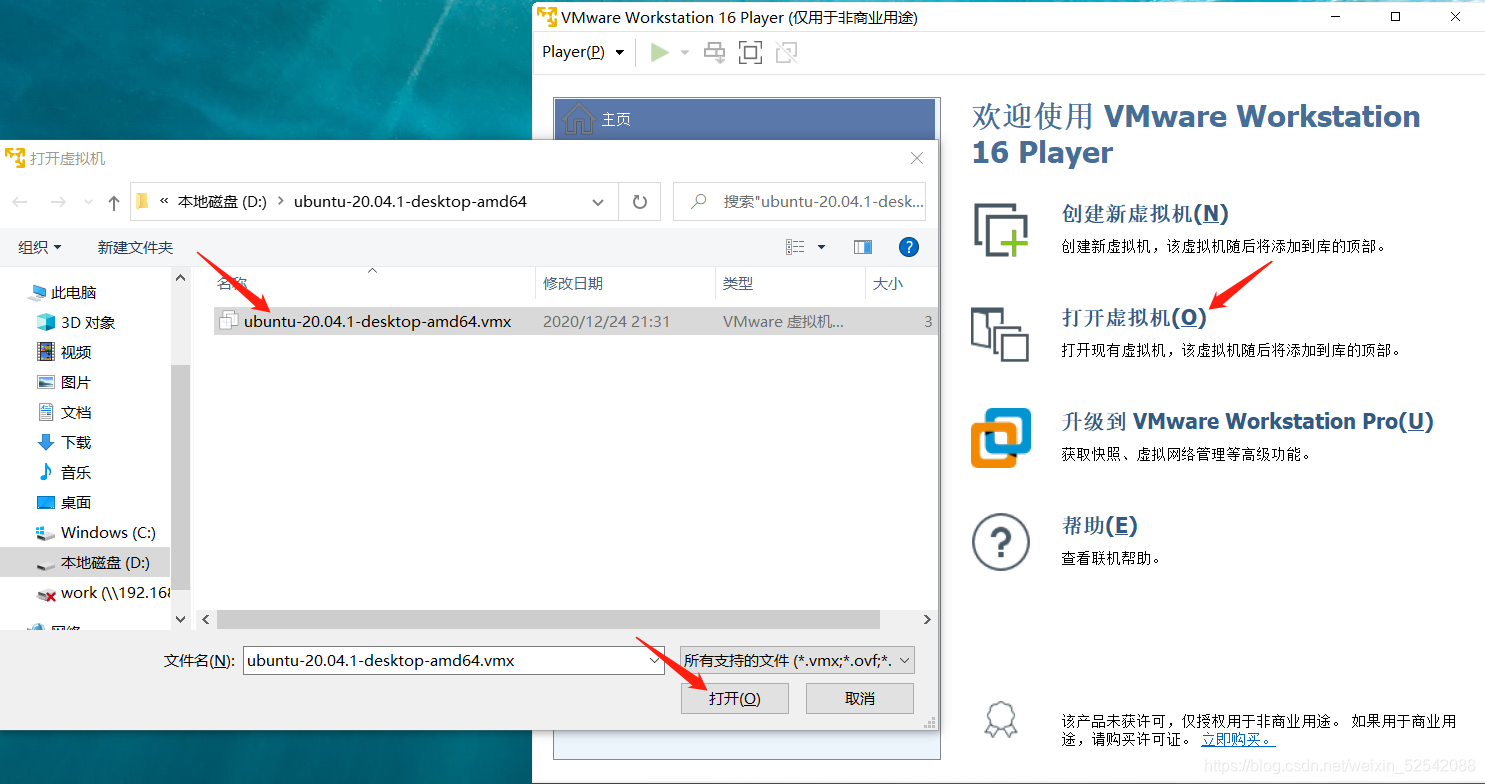Expand the address bar history dropdown
1485x784 pixels.
click(x=598, y=202)
